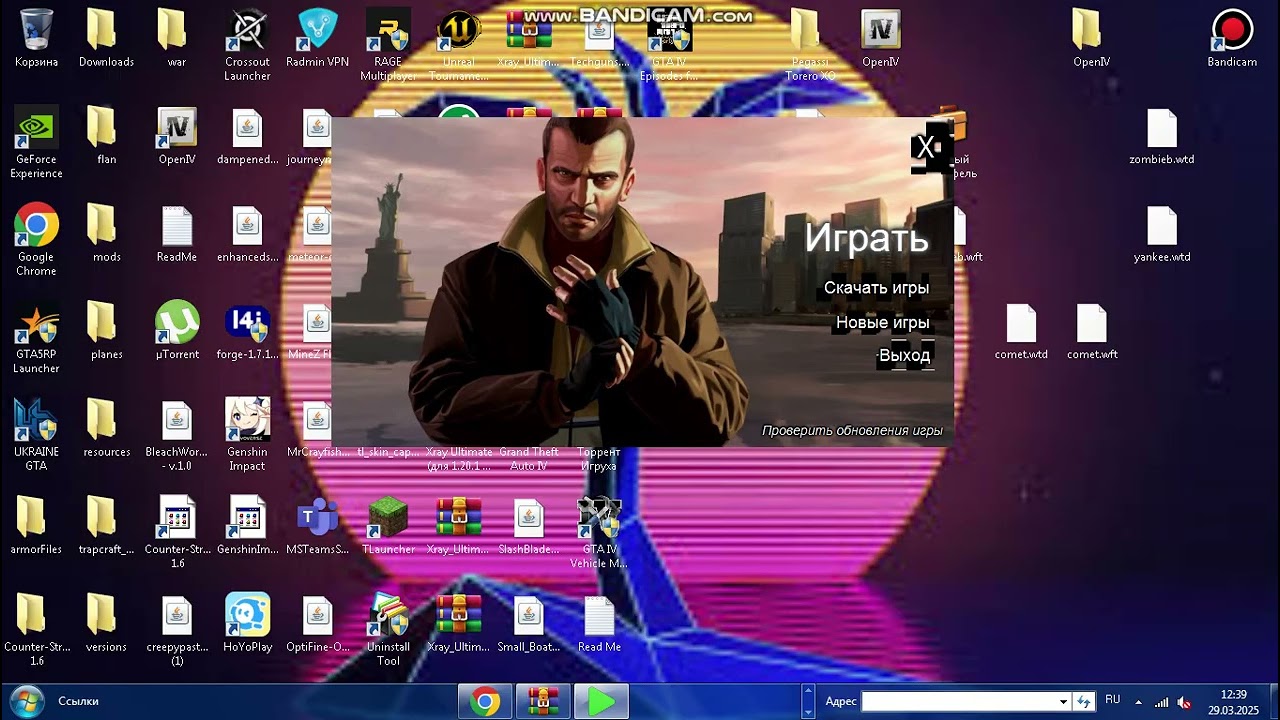This screenshot has width=1280, height=720.
Task: Launch GTA5RP Launcher shortcut
Action: point(36,339)
